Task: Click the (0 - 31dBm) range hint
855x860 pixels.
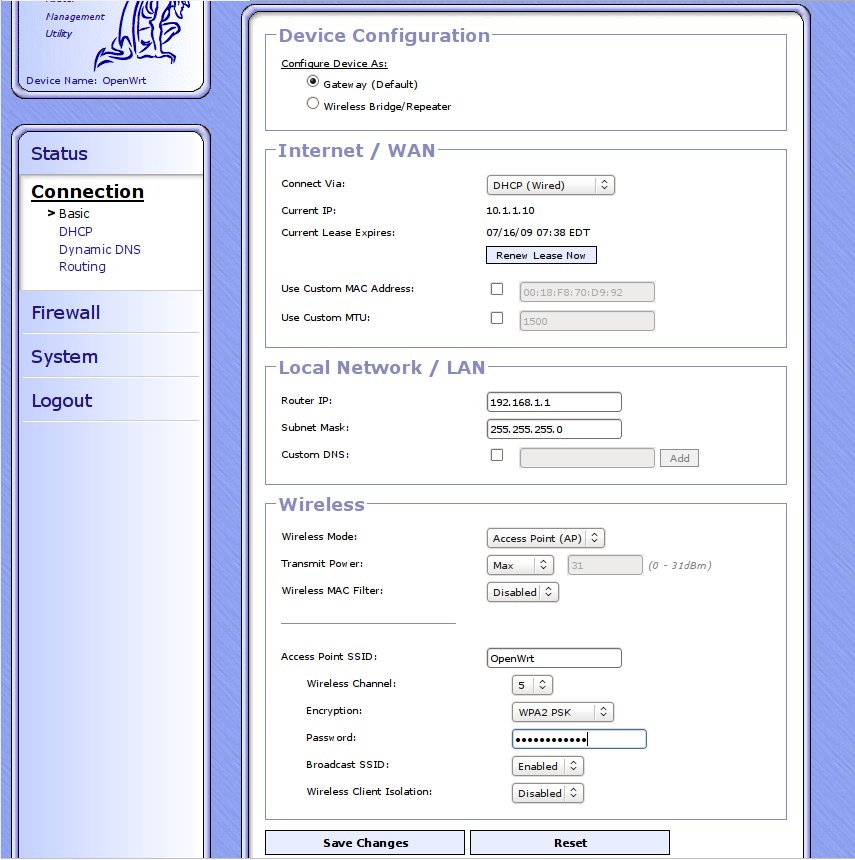Action: (x=680, y=565)
